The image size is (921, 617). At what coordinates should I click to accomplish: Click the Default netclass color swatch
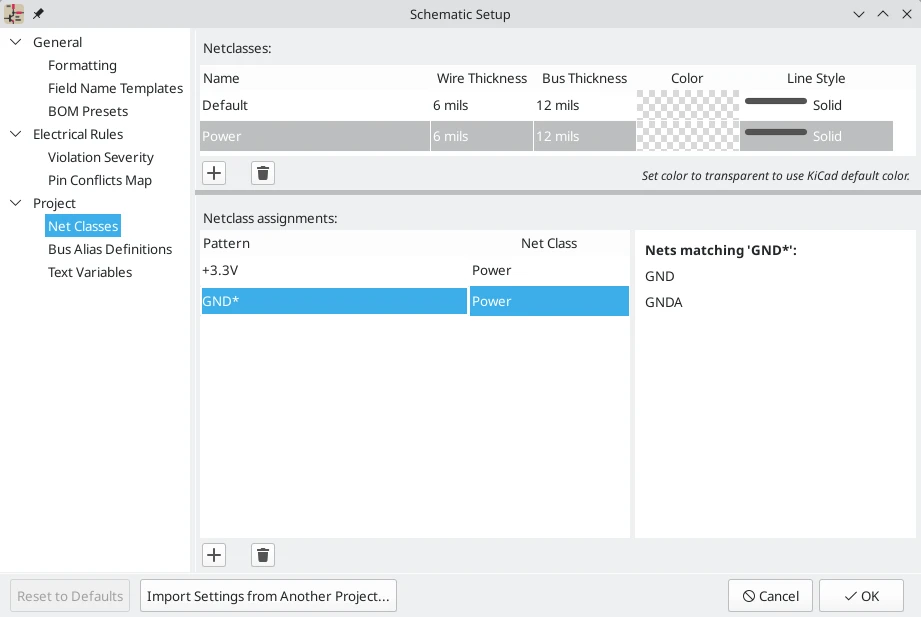(687, 105)
